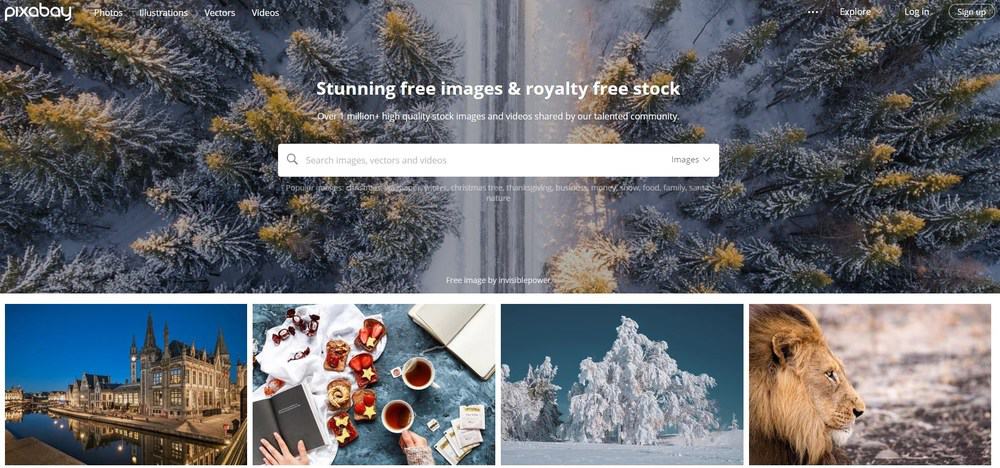Open the Illustrations tab
Viewport: 1000px width, 468px height.
click(x=163, y=13)
